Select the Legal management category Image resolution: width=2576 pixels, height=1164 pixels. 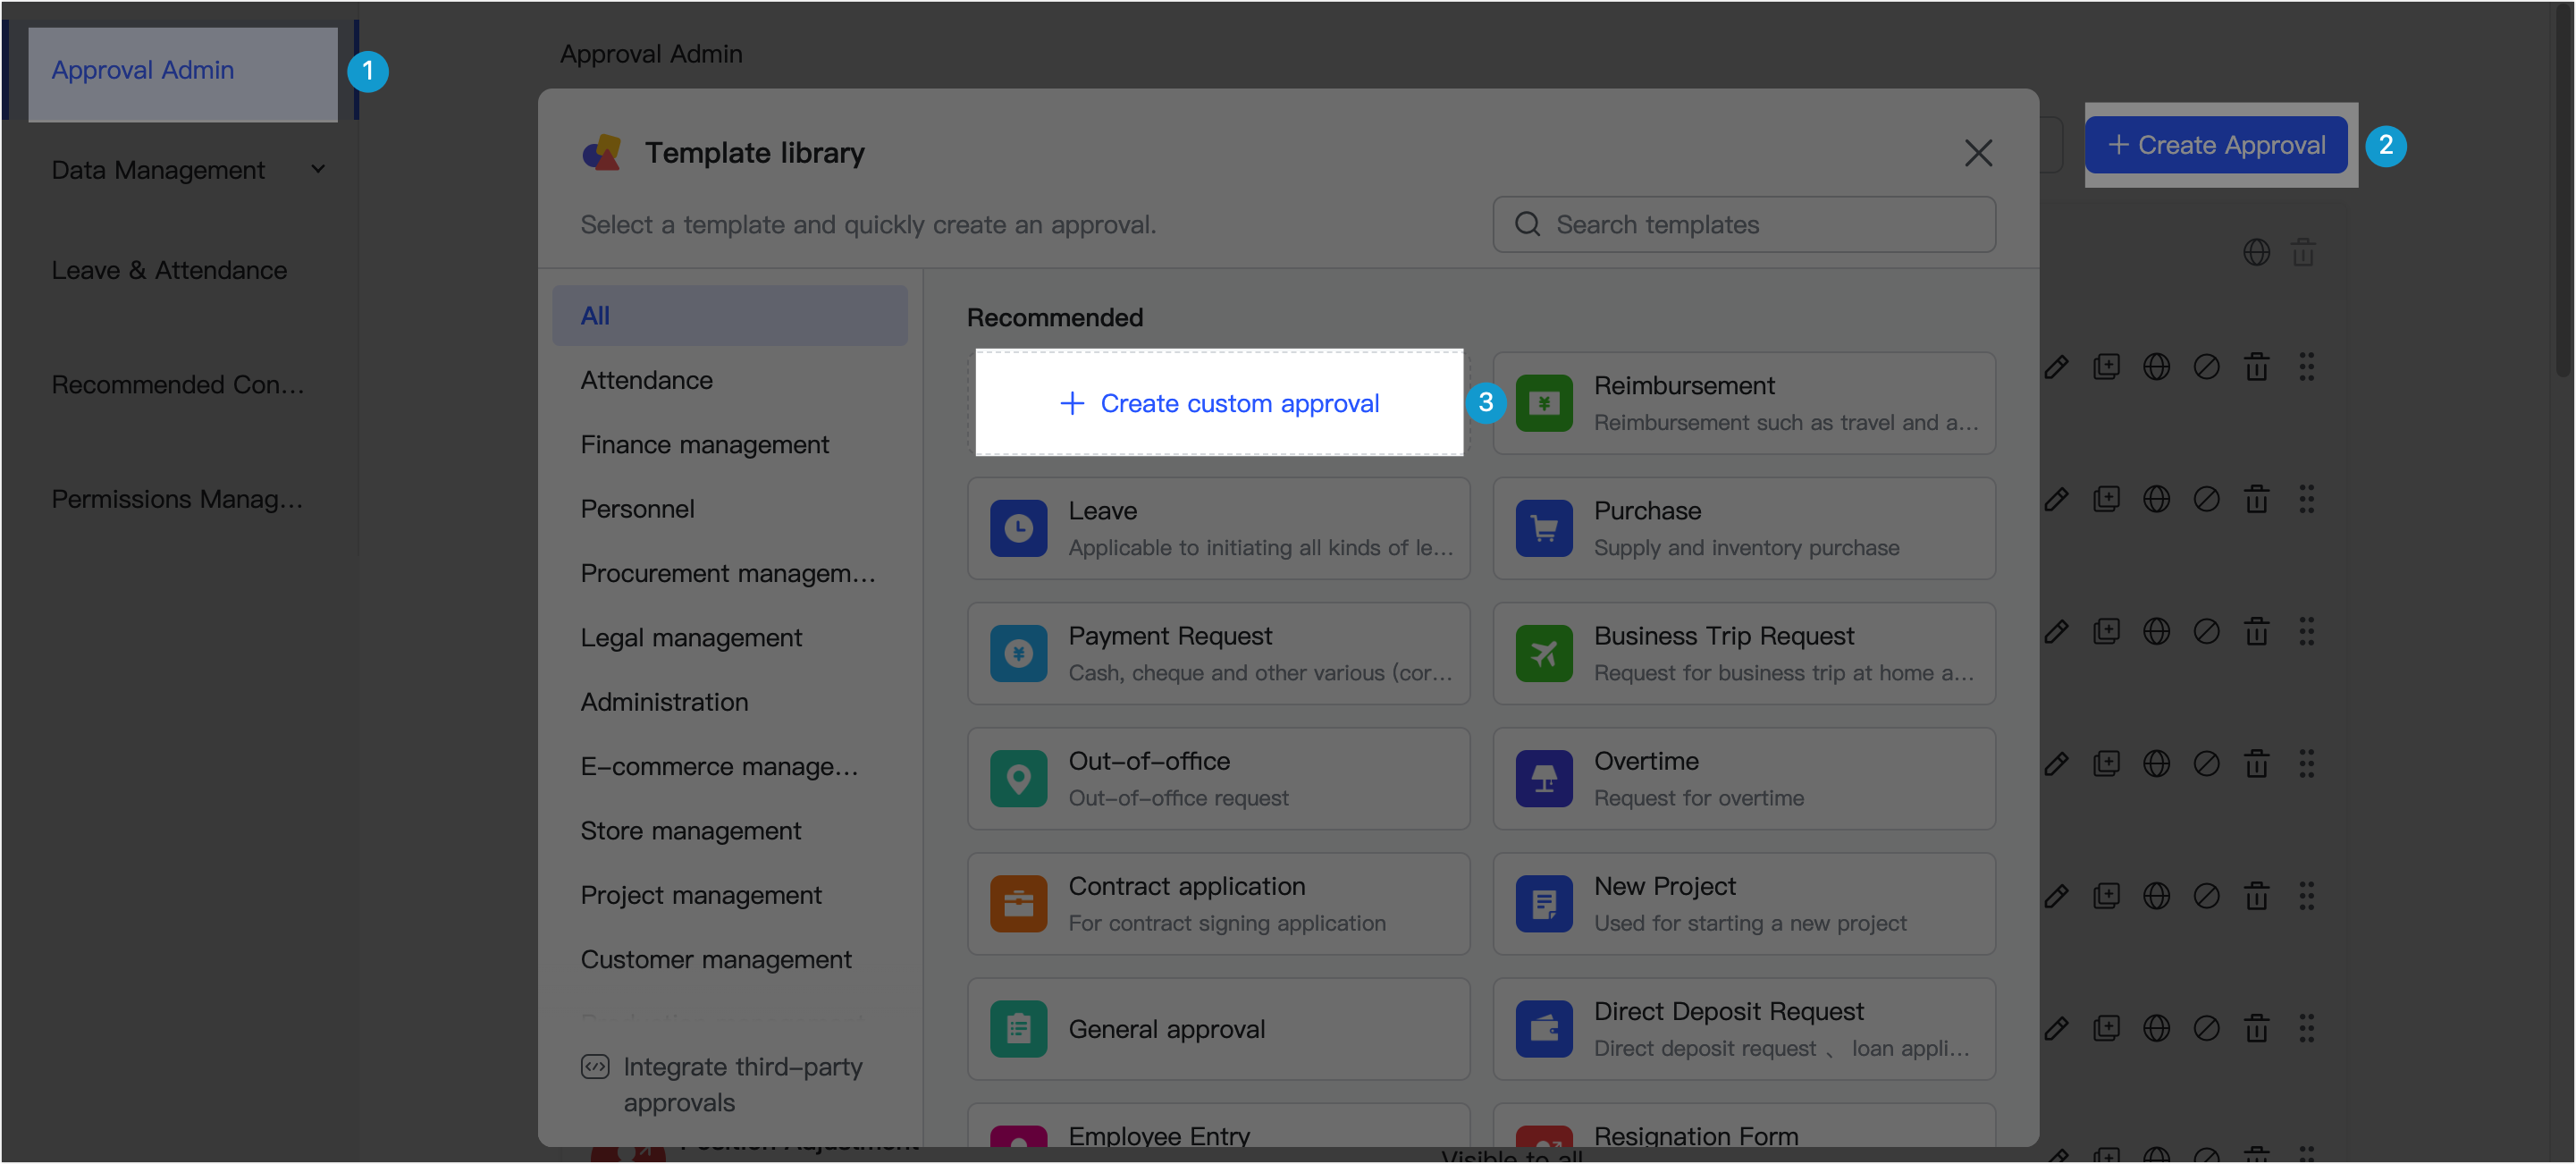point(729,637)
